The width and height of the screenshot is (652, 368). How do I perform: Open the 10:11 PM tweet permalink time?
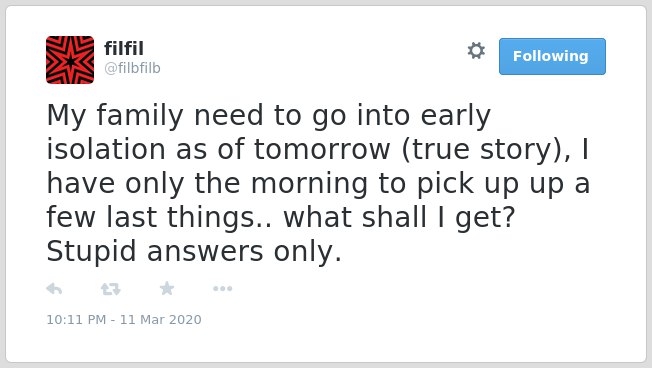76,319
